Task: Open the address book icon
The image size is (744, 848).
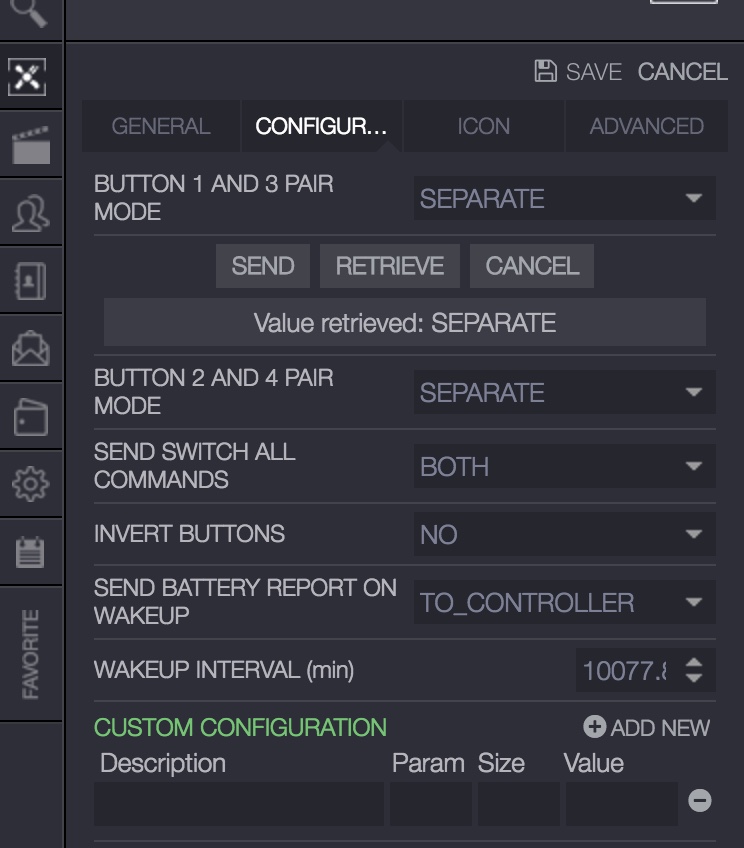Action: [30, 282]
